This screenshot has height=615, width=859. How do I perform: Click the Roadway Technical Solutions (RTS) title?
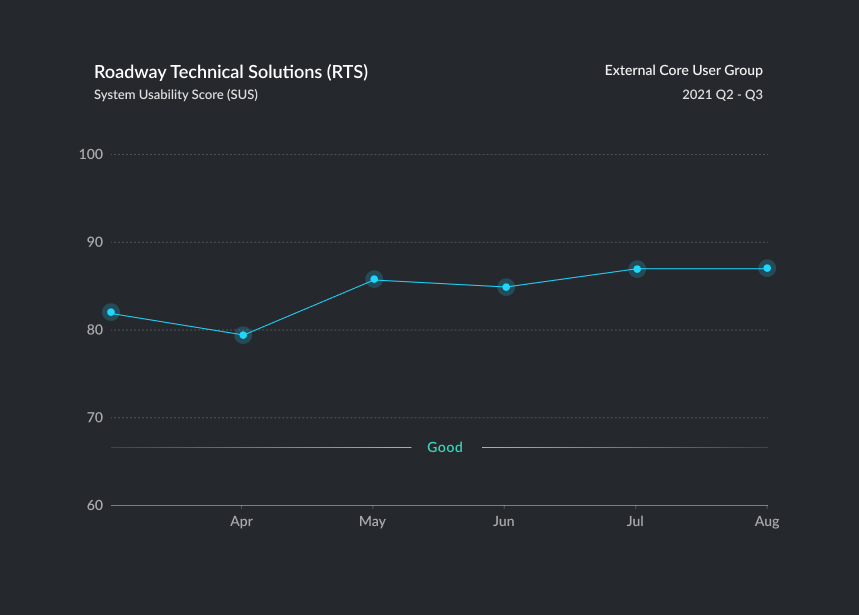point(231,72)
